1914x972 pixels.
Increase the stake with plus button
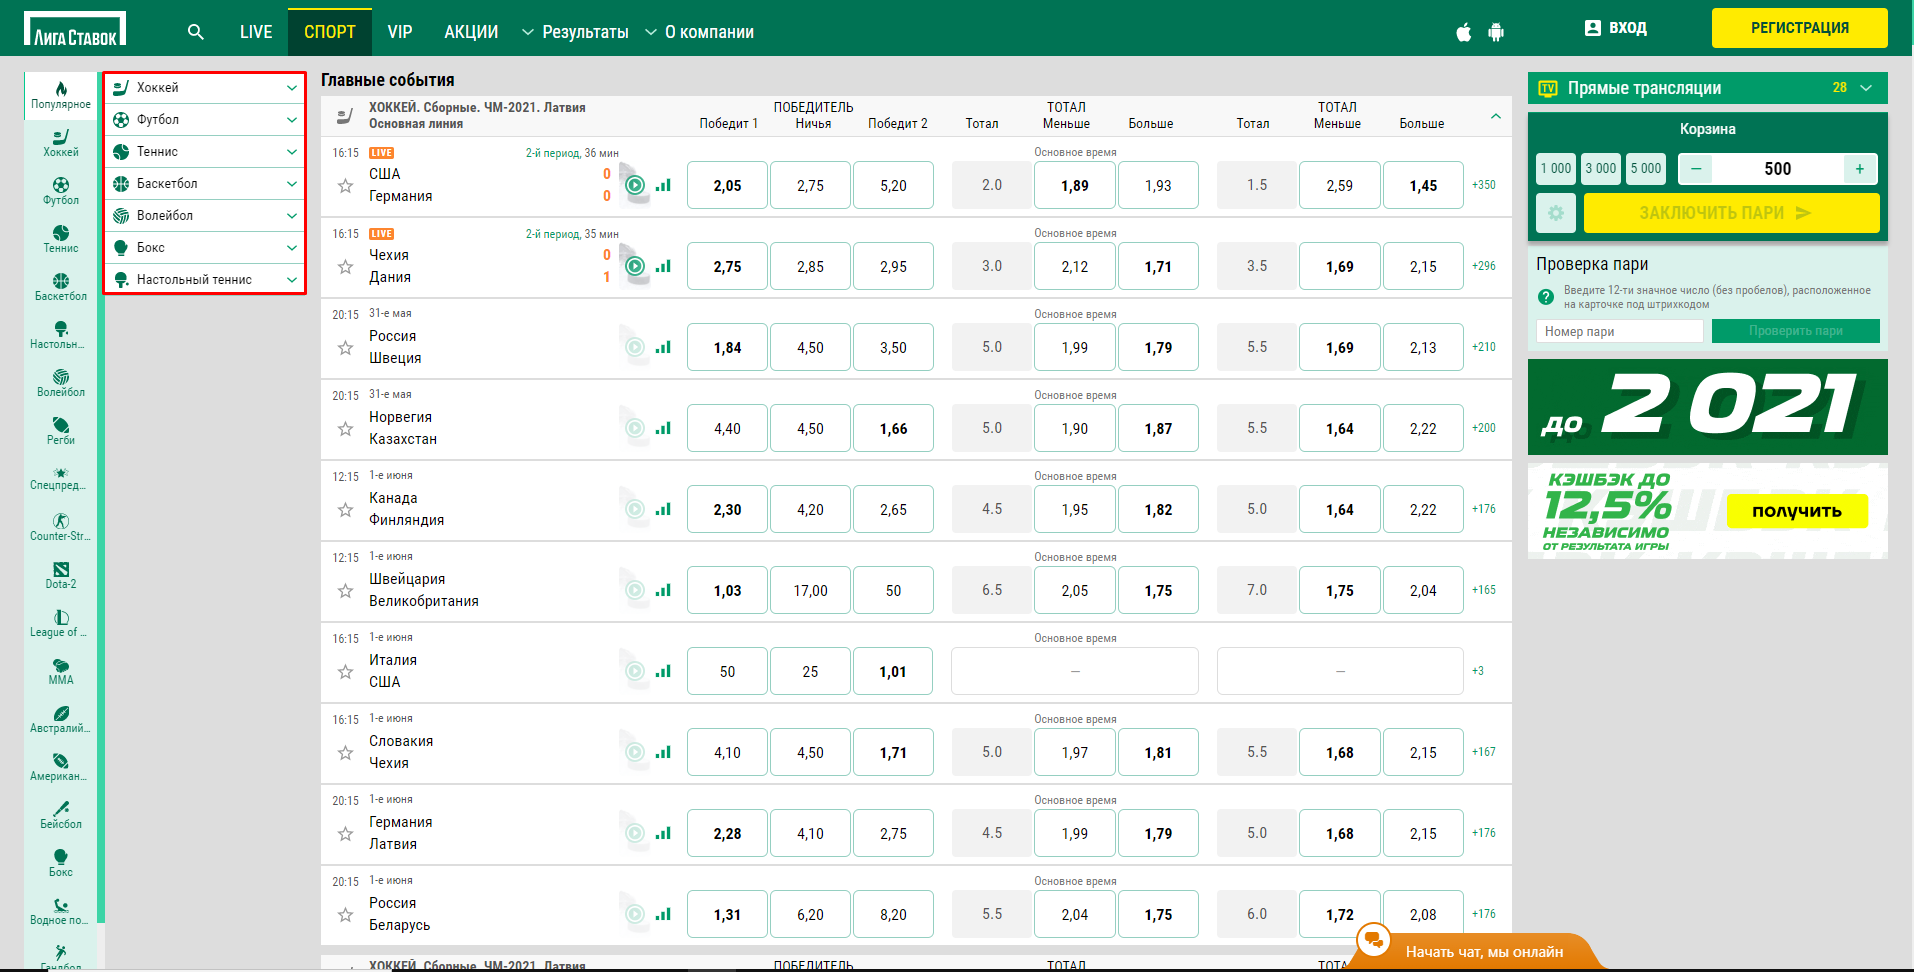[x=1860, y=169]
